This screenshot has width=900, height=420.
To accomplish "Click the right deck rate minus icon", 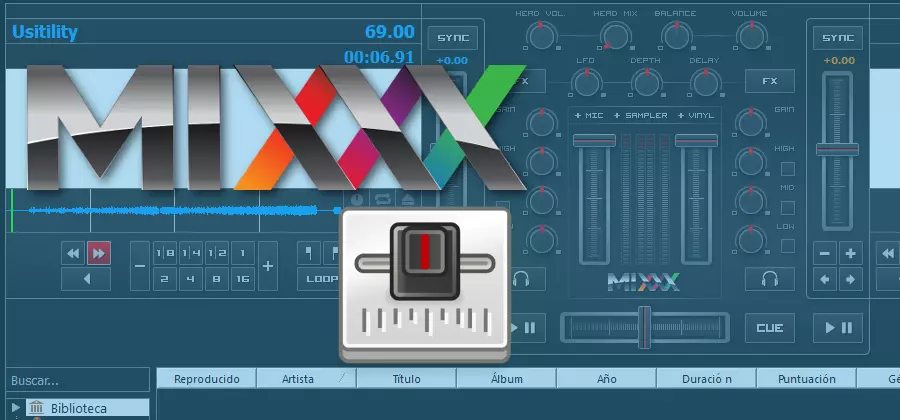I will click(x=826, y=253).
